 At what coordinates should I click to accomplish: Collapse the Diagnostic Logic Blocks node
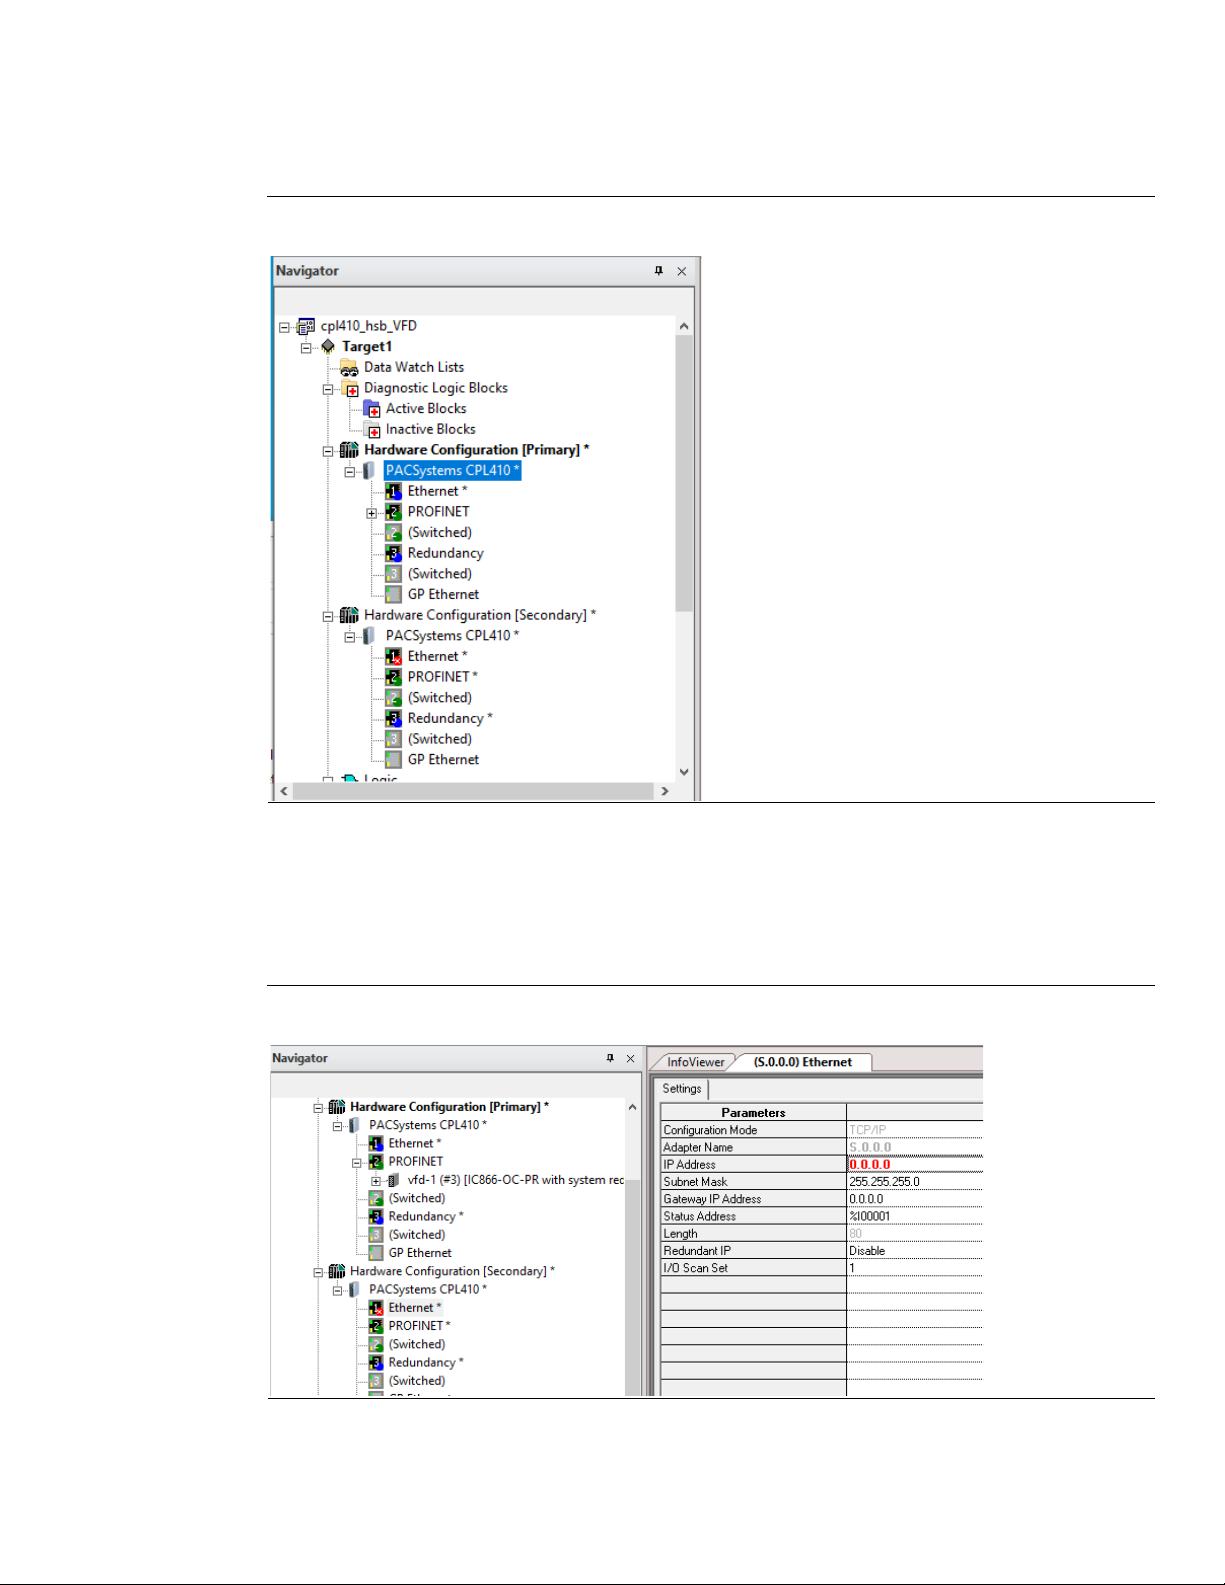[x=328, y=389]
